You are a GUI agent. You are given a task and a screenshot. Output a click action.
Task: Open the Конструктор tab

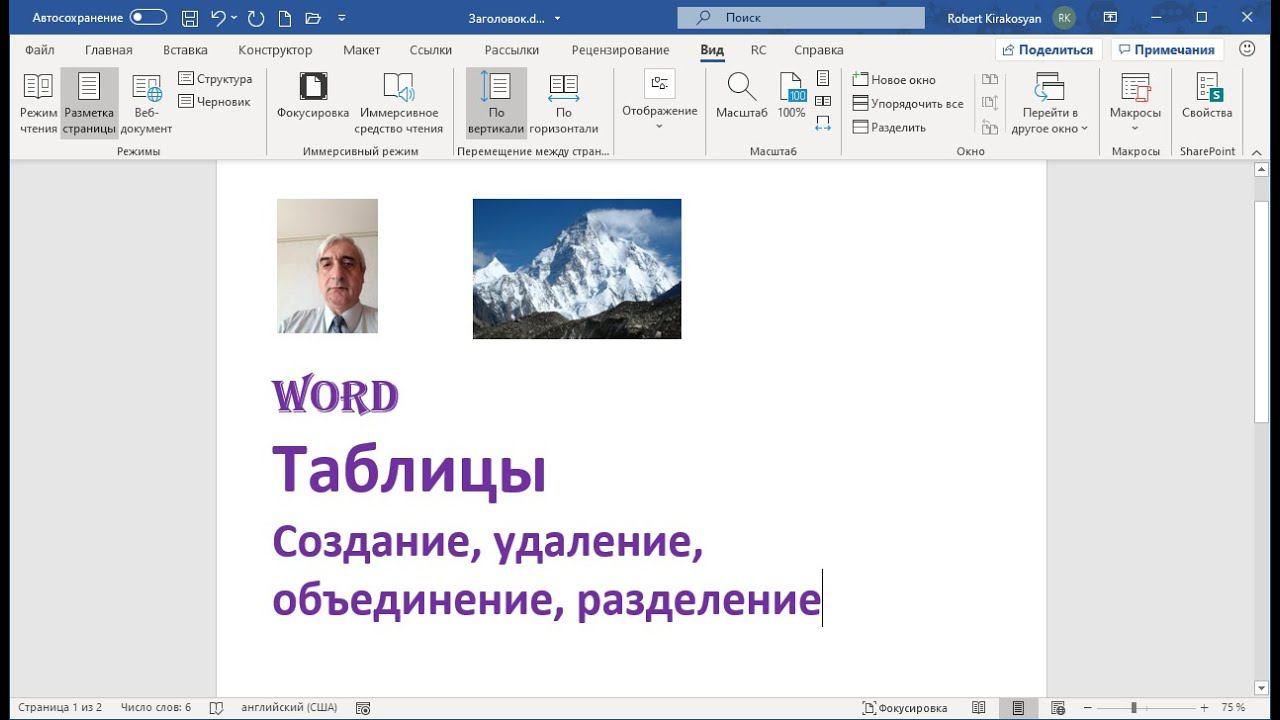tap(275, 50)
